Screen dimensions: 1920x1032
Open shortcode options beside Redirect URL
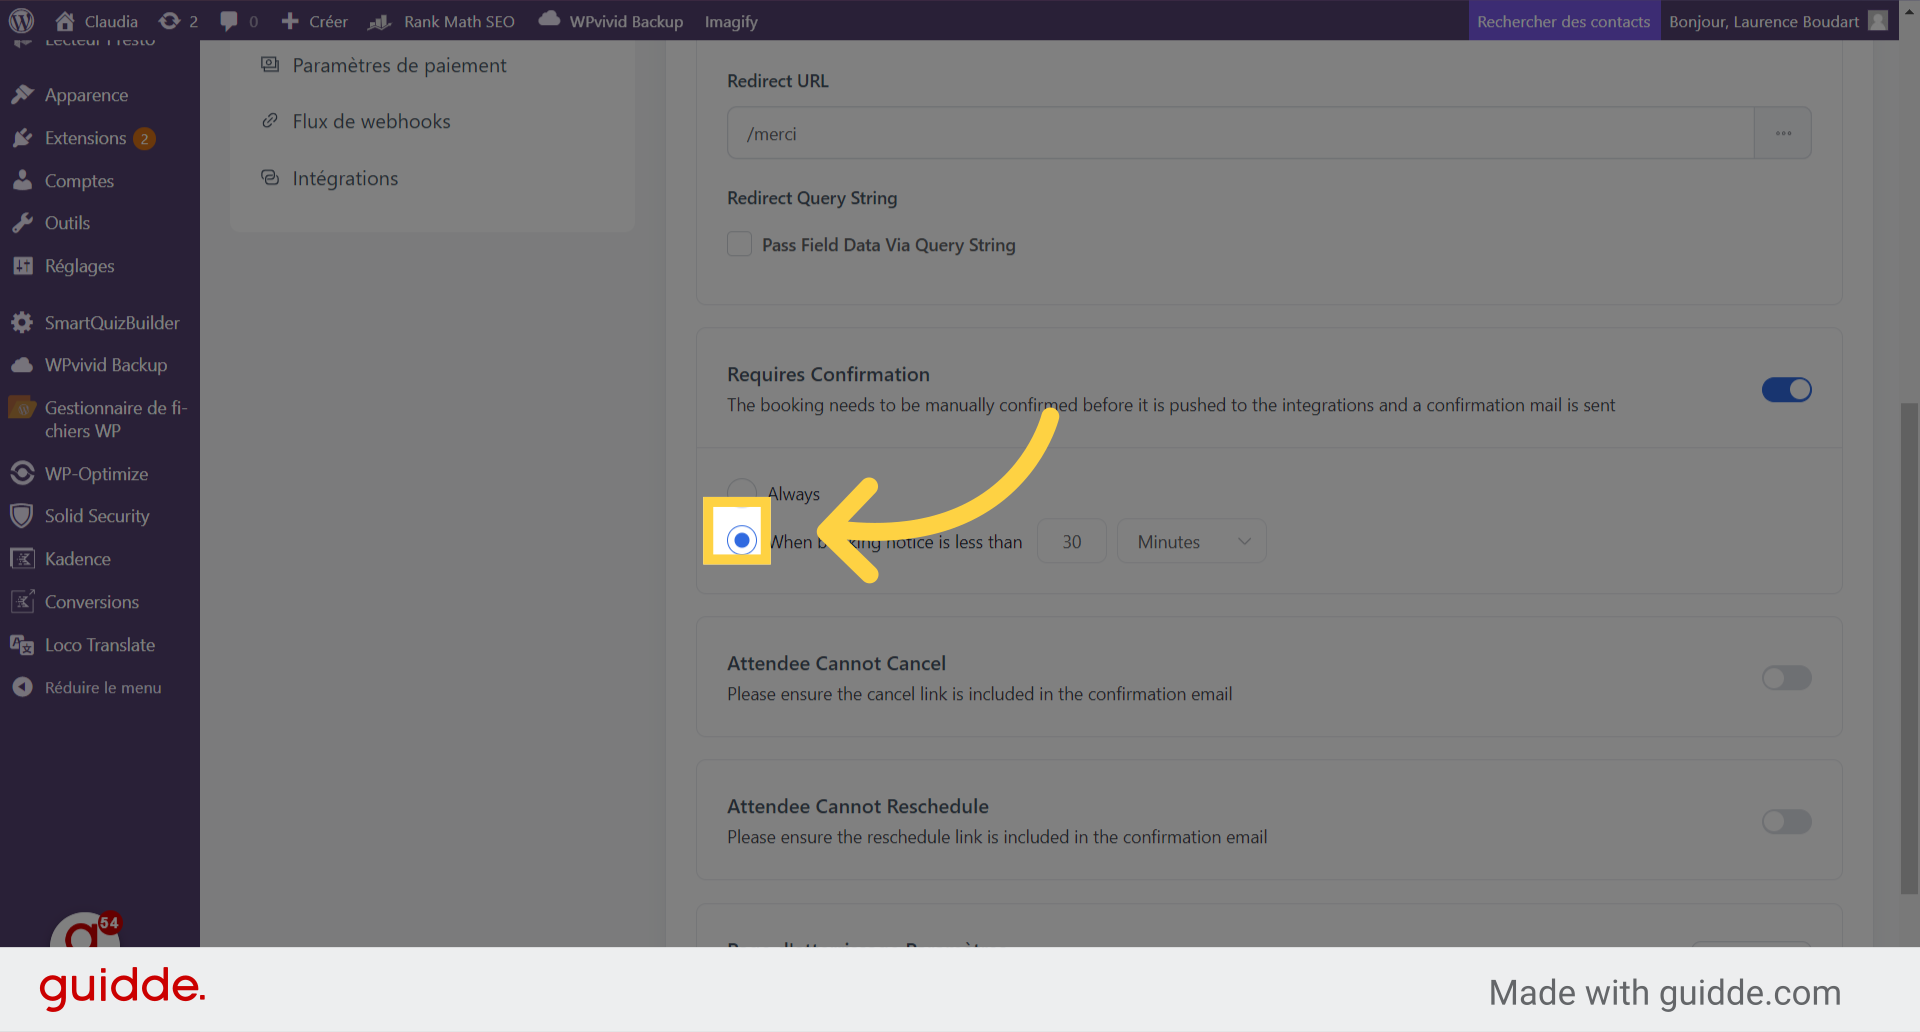click(1783, 133)
